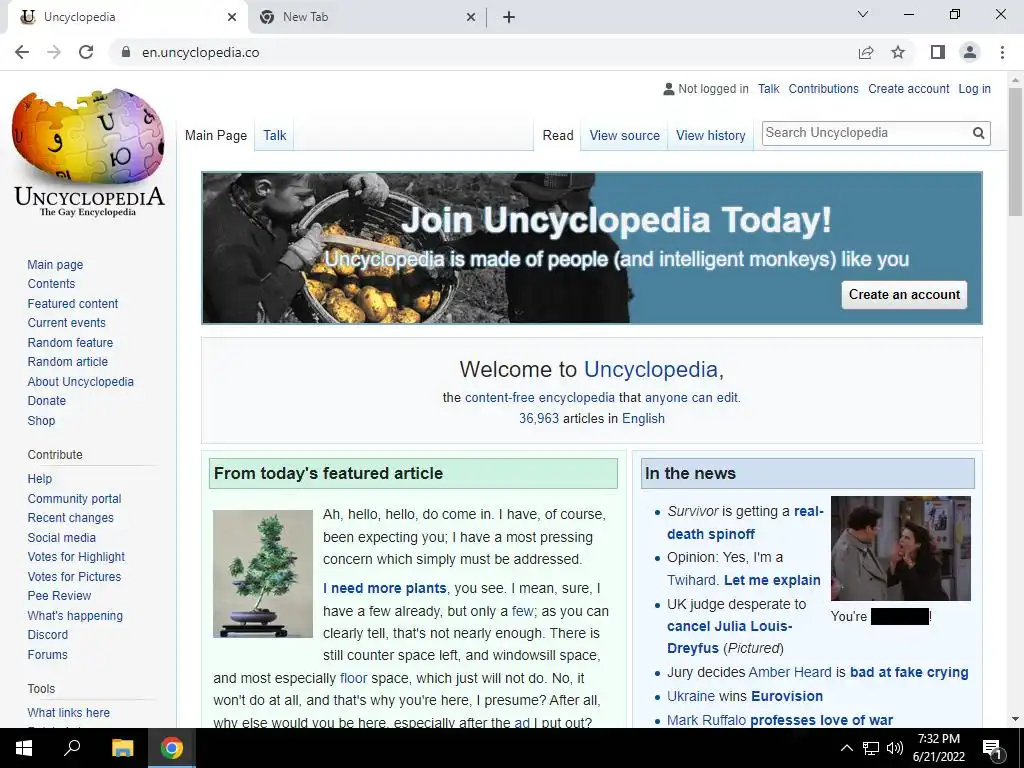Open the Chrome three-dot menu
The height and width of the screenshot is (768, 1024).
pyautogui.click(x=1002, y=52)
